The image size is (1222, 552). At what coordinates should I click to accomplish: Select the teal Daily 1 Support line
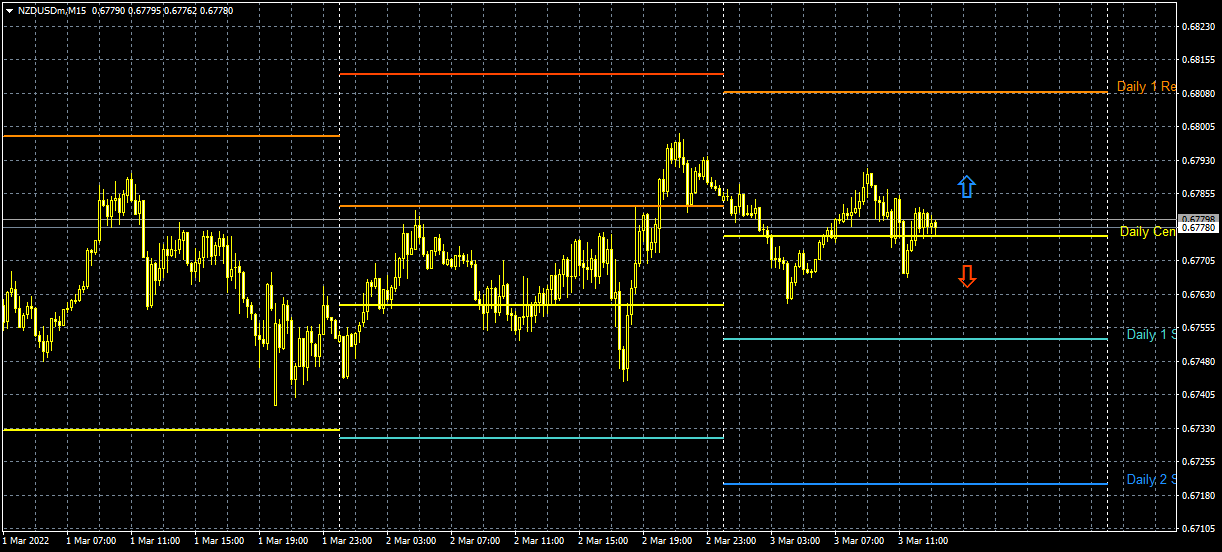tap(915, 339)
